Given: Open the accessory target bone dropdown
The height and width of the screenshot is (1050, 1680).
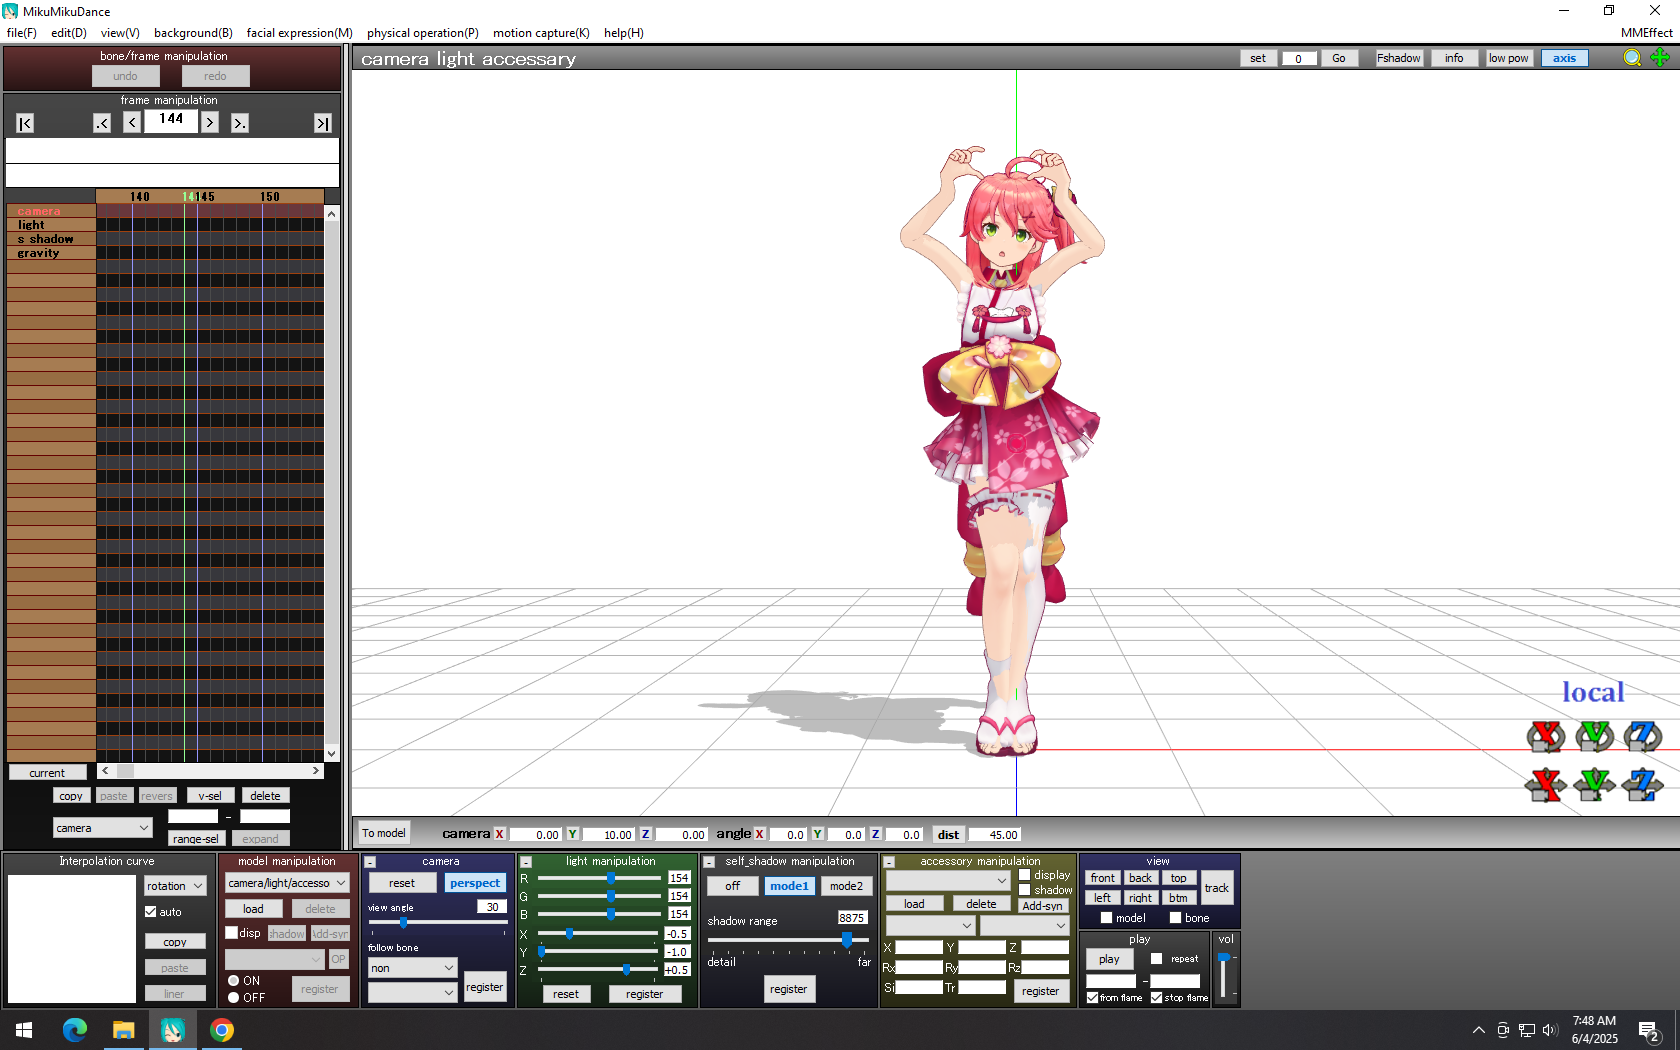Looking at the screenshot, I should [1025, 926].
